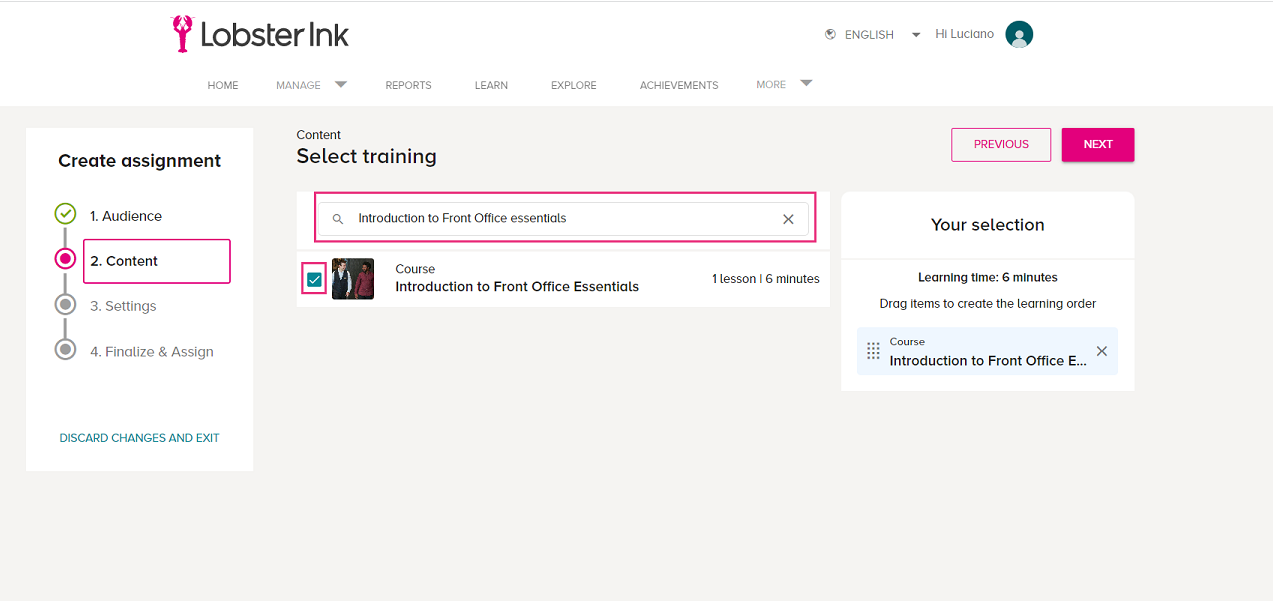Click the course thumbnail image

coord(353,279)
